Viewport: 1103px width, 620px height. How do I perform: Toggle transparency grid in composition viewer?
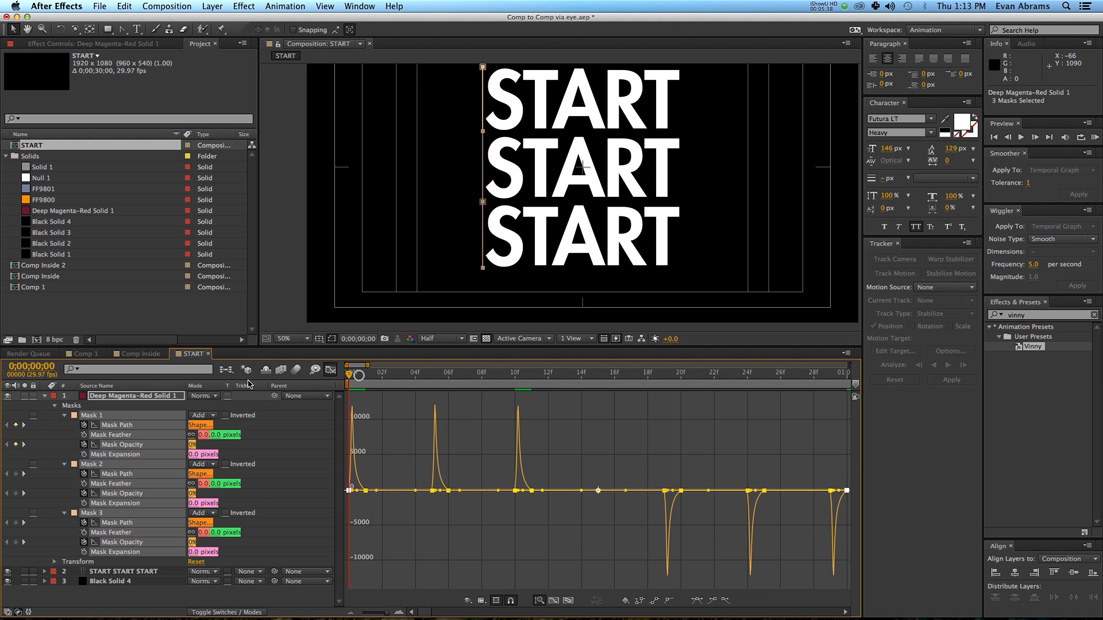coord(486,339)
